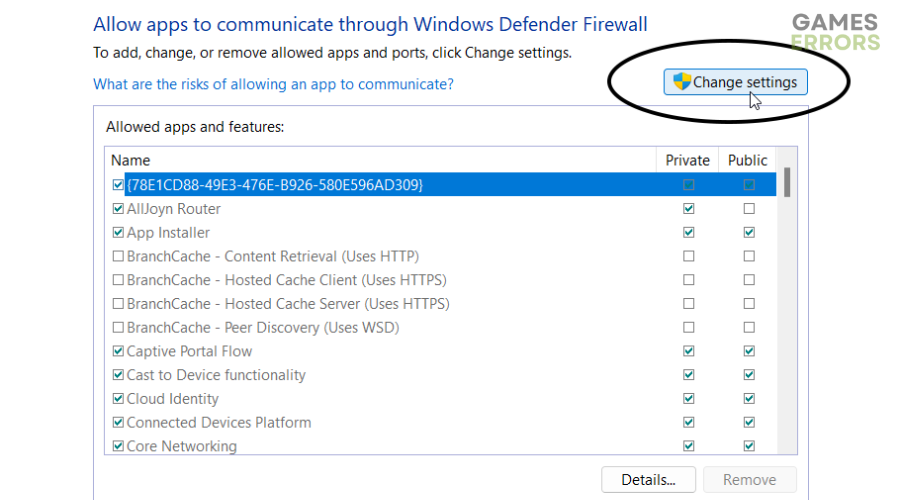The width and height of the screenshot is (900, 500).
Task: Select Cast to Device functionality row text
Action: [216, 375]
